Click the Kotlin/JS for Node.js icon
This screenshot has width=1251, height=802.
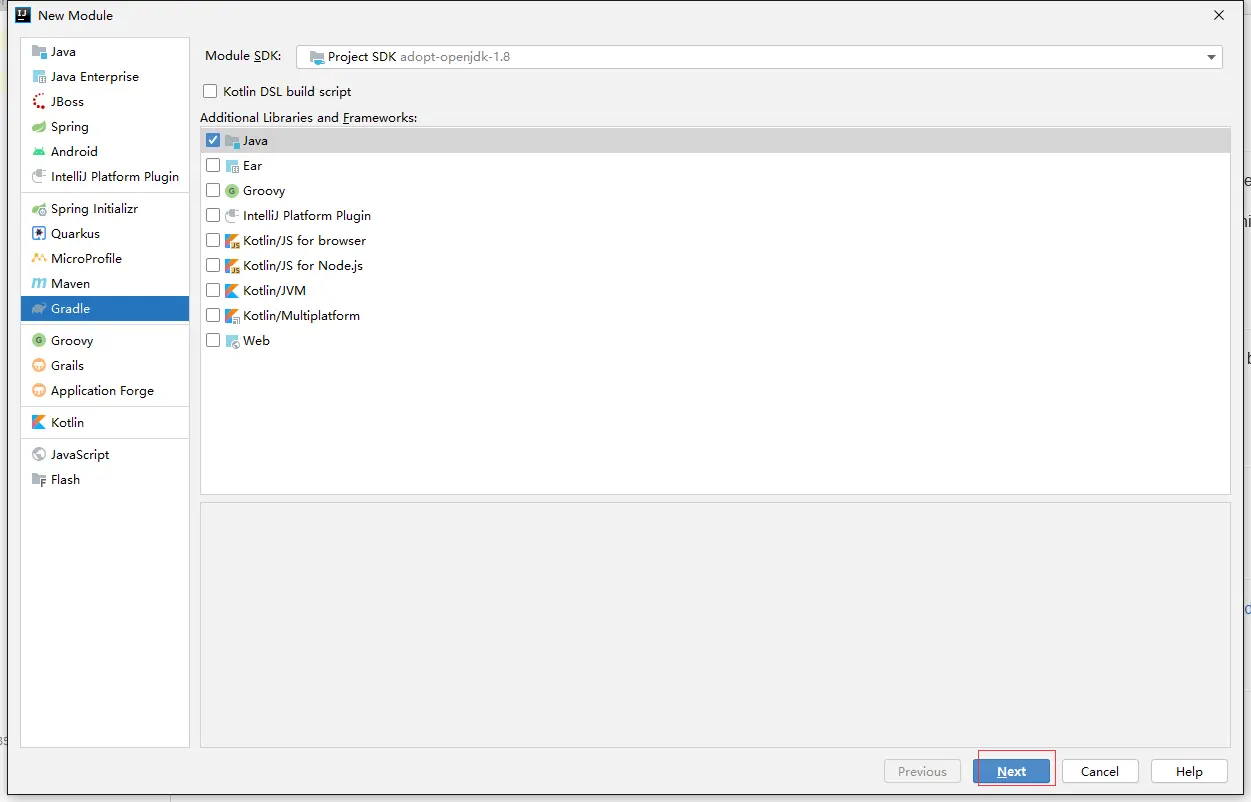[232, 266]
